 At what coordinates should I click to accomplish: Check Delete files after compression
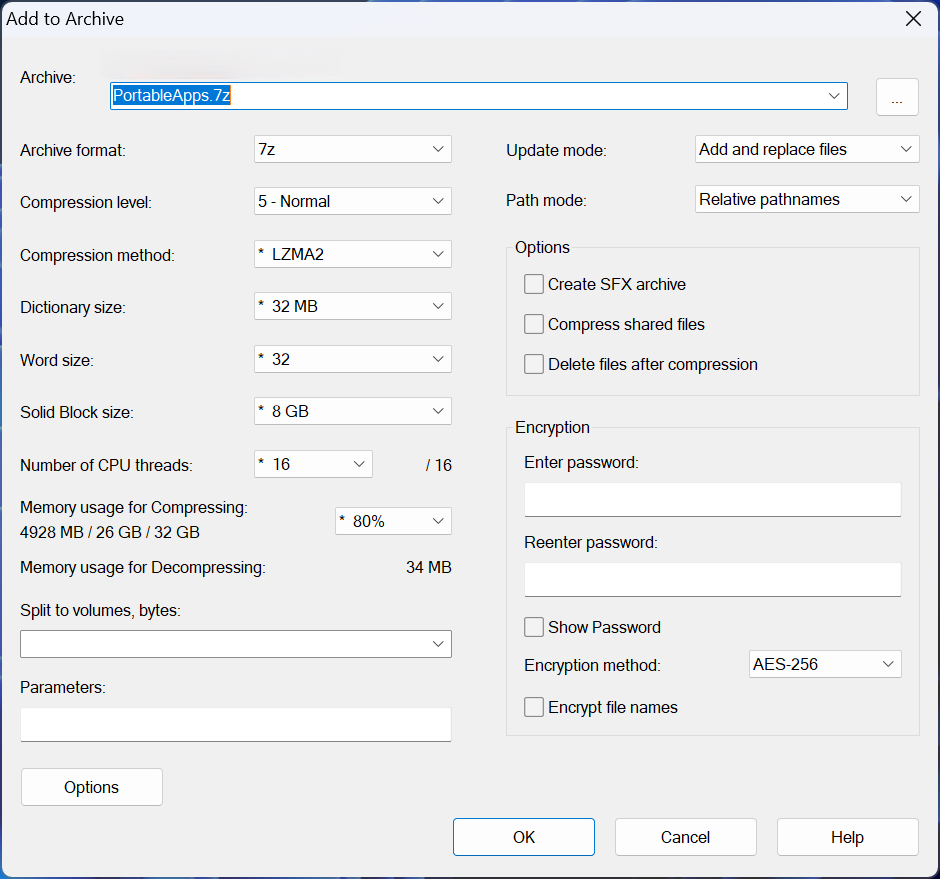tap(534, 364)
